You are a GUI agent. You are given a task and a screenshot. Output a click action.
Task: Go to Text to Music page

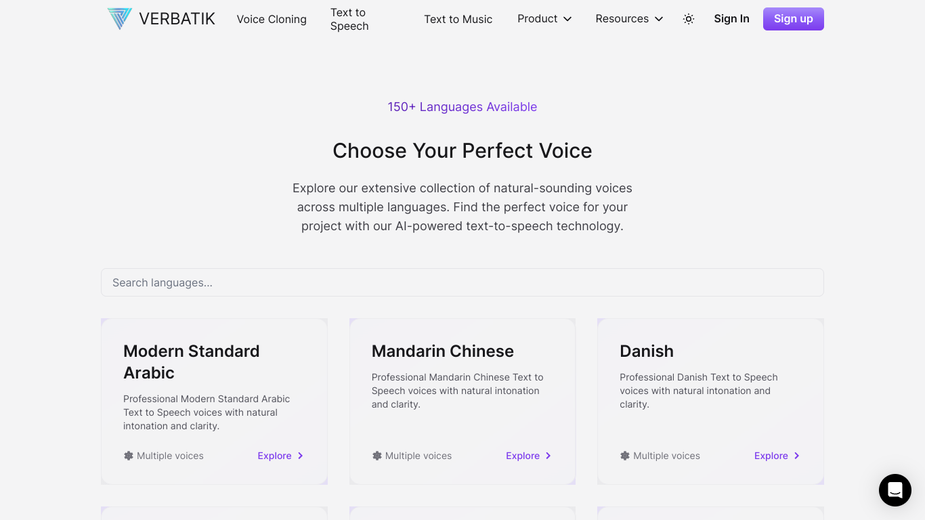coord(458,19)
